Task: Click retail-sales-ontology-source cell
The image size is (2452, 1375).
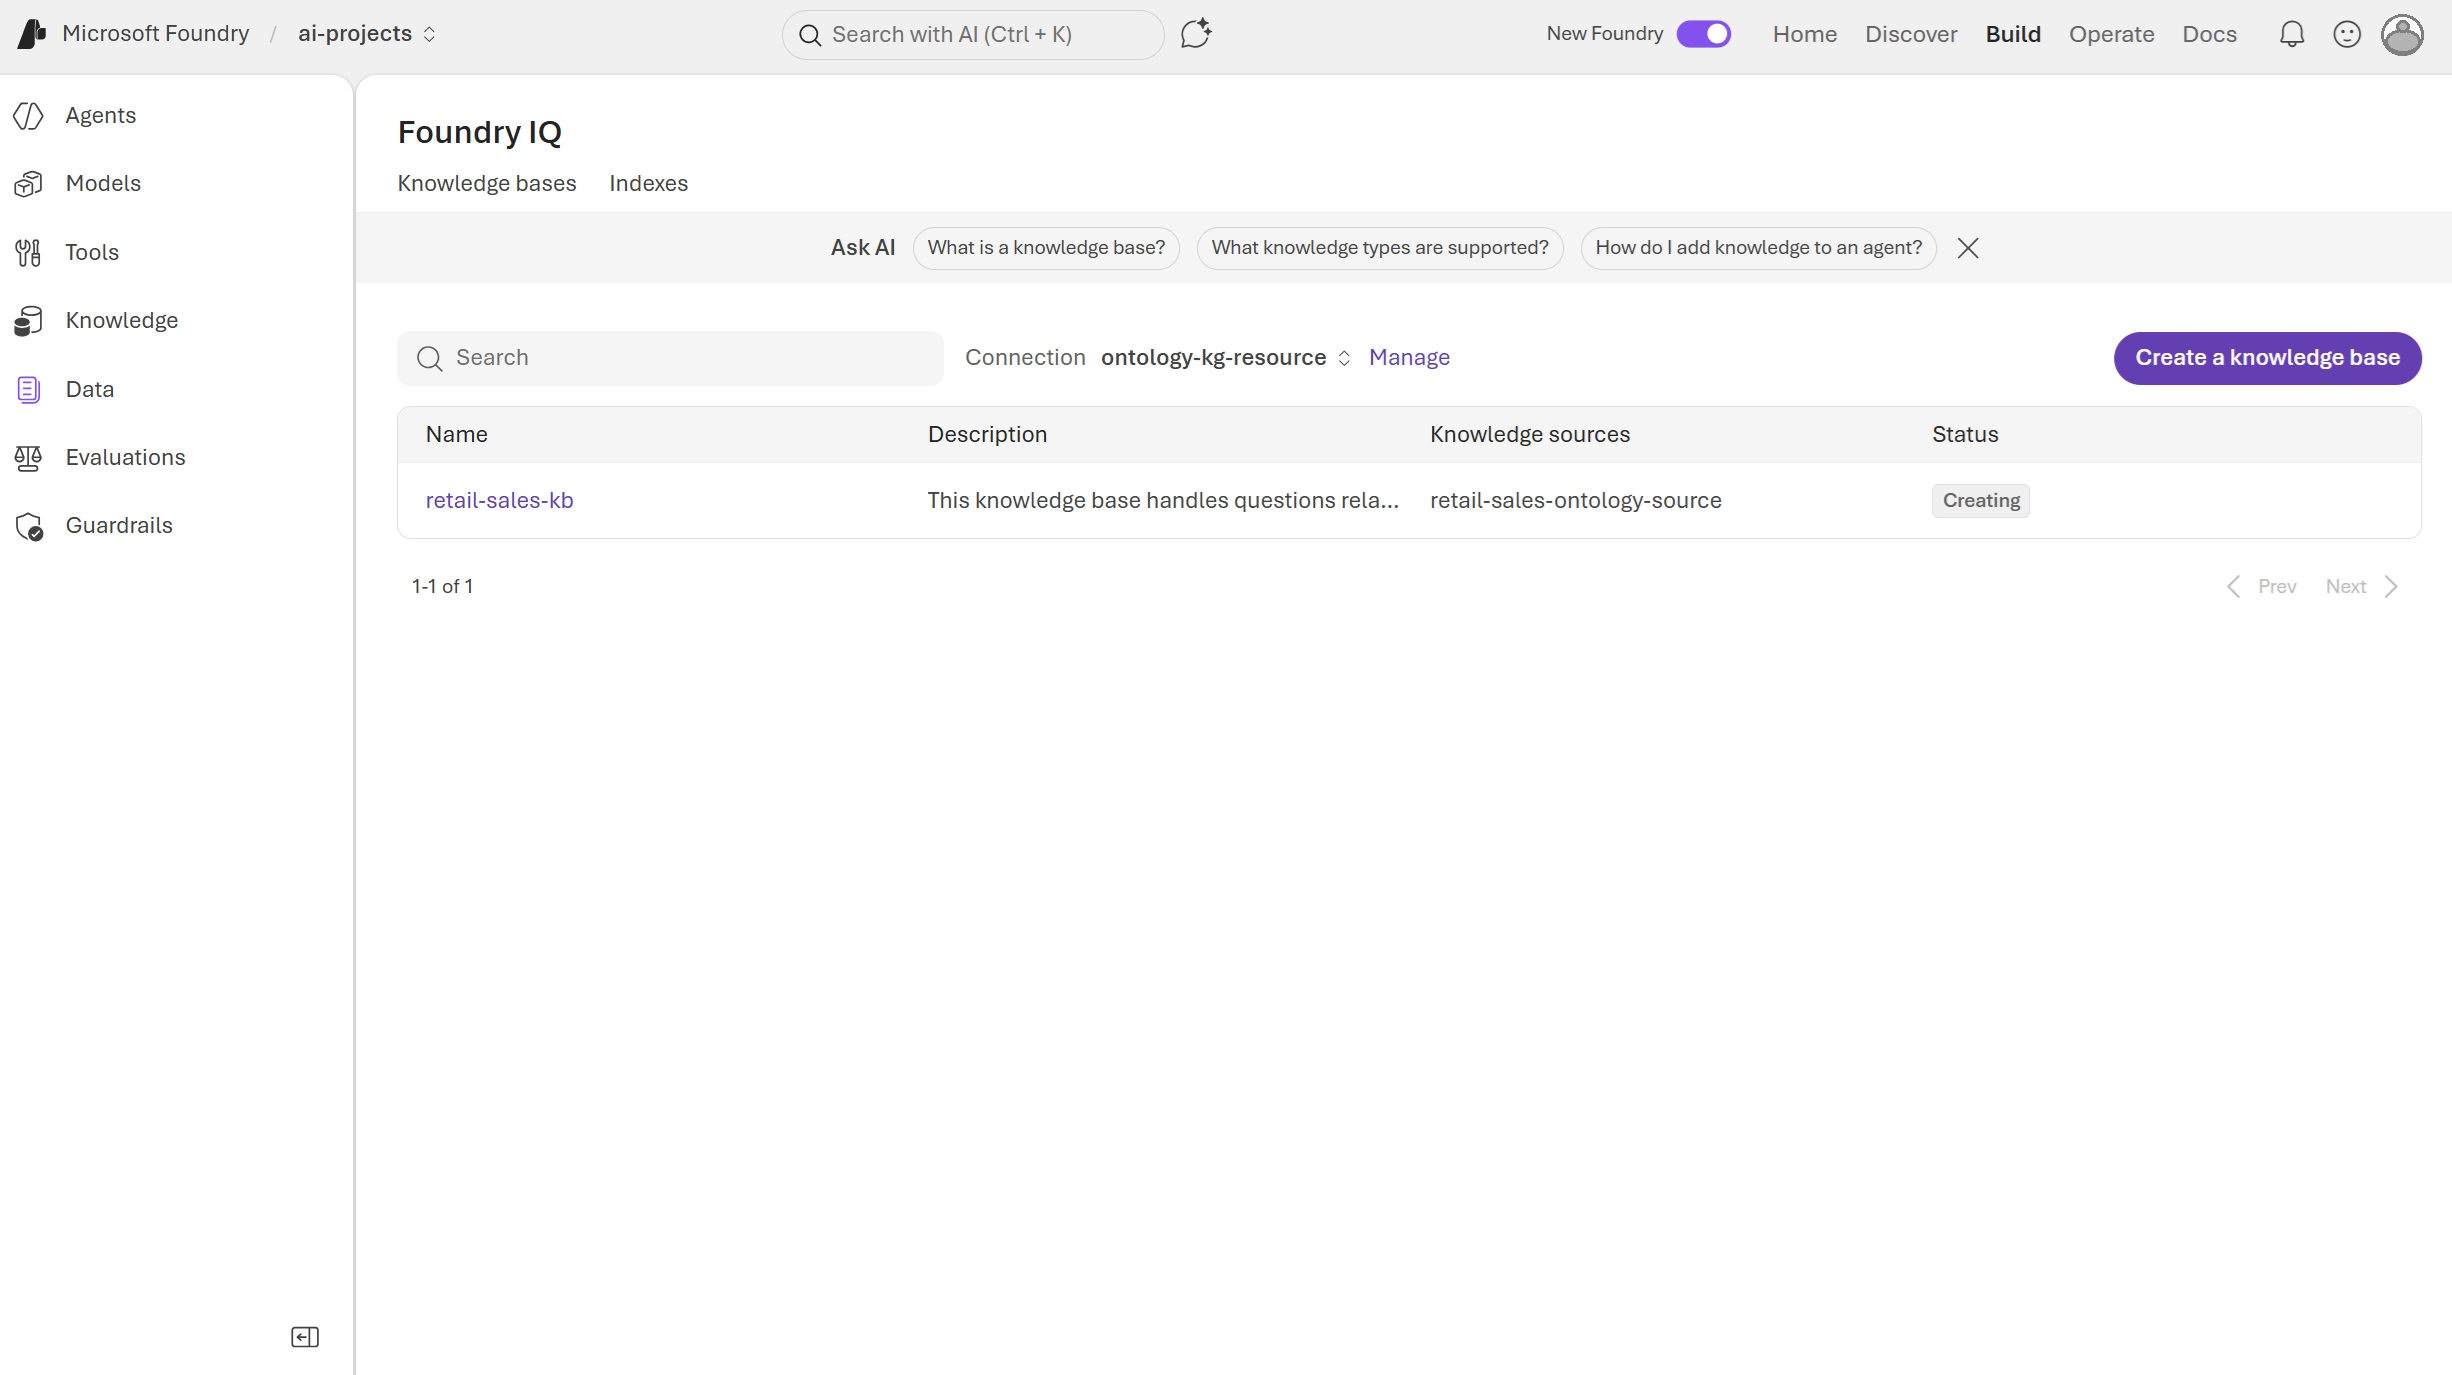Action: click(1575, 501)
